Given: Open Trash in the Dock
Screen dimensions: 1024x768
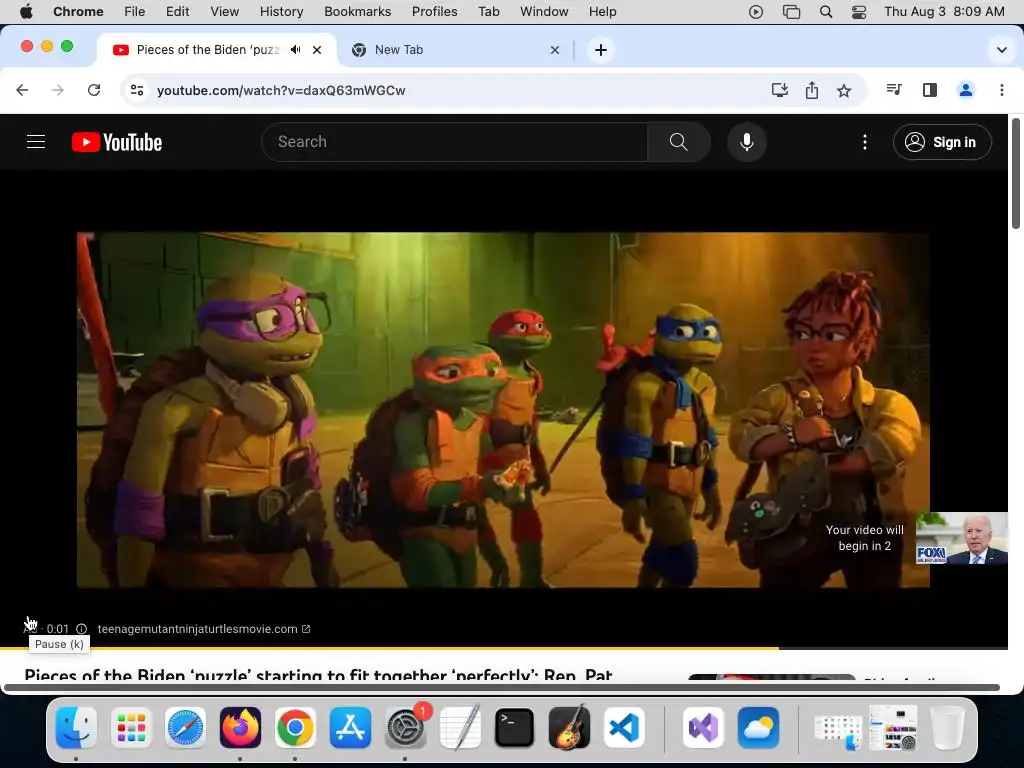Looking at the screenshot, I should tap(947, 727).
